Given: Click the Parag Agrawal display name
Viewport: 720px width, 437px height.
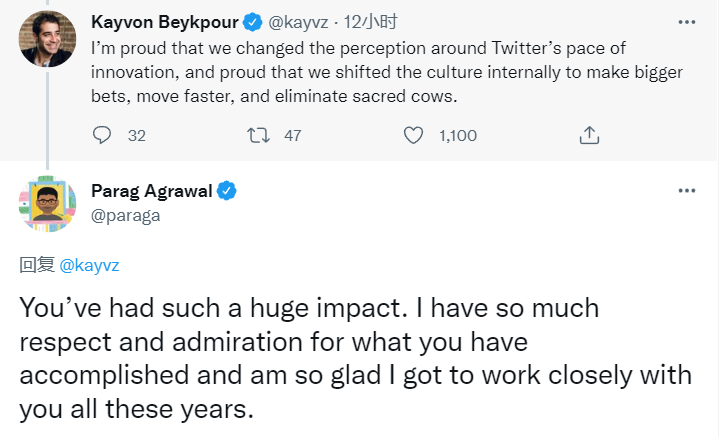Looking at the screenshot, I should [153, 191].
